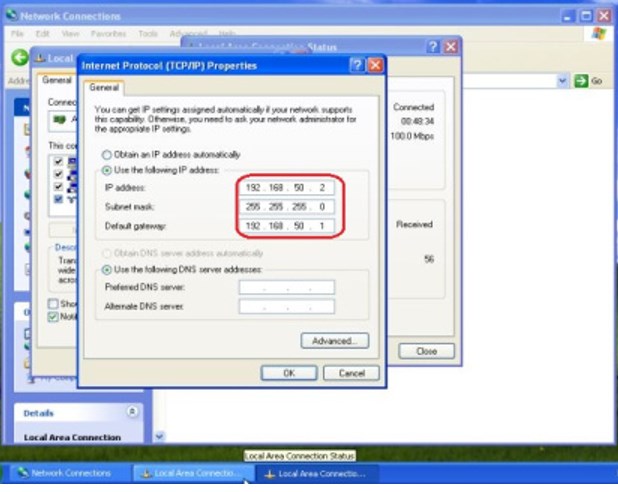
Task: Collapse the Details panel chevron
Action: 132,412
